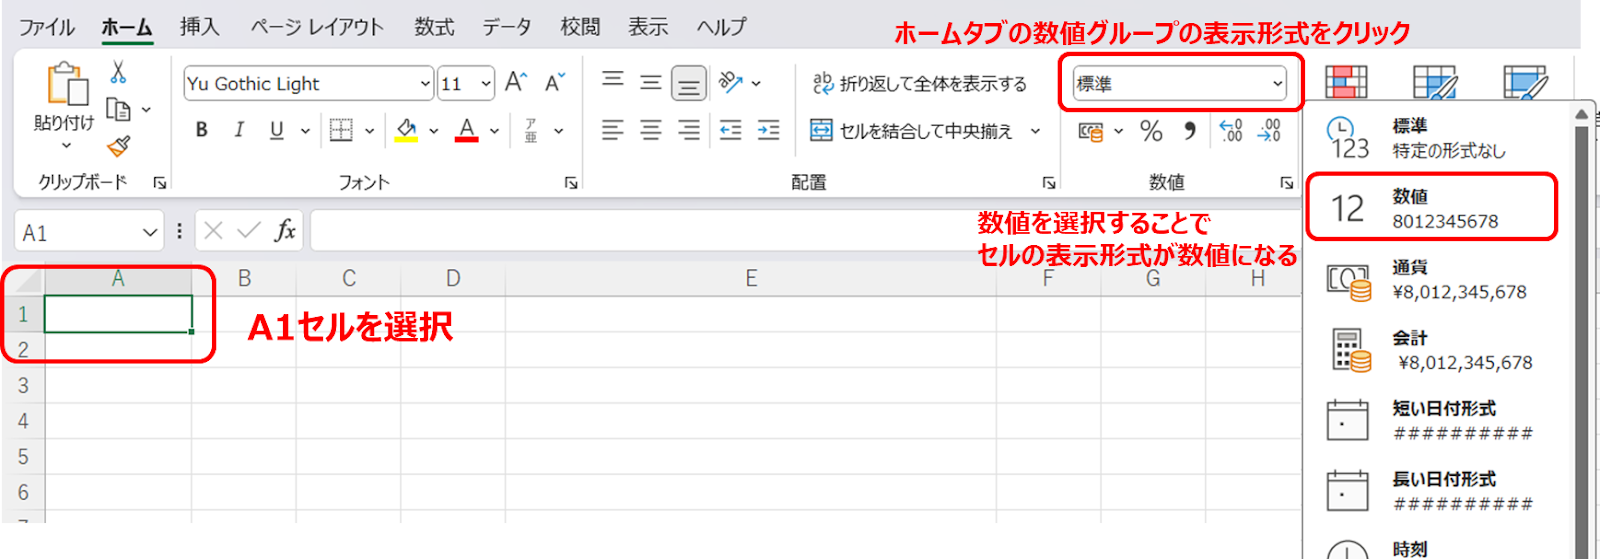Increase decimal places

1231,131
